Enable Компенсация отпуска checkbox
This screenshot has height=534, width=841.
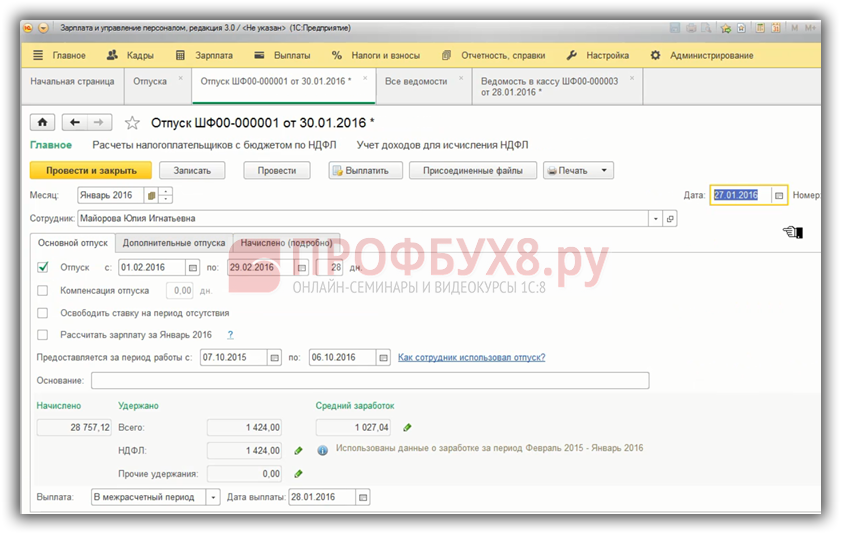pyautogui.click(x=43, y=291)
